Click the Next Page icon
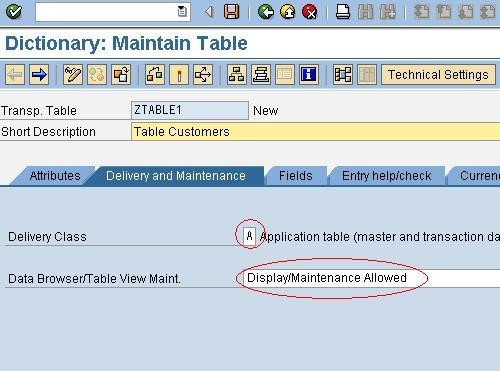The height and width of the screenshot is (371, 500). click(x=466, y=12)
